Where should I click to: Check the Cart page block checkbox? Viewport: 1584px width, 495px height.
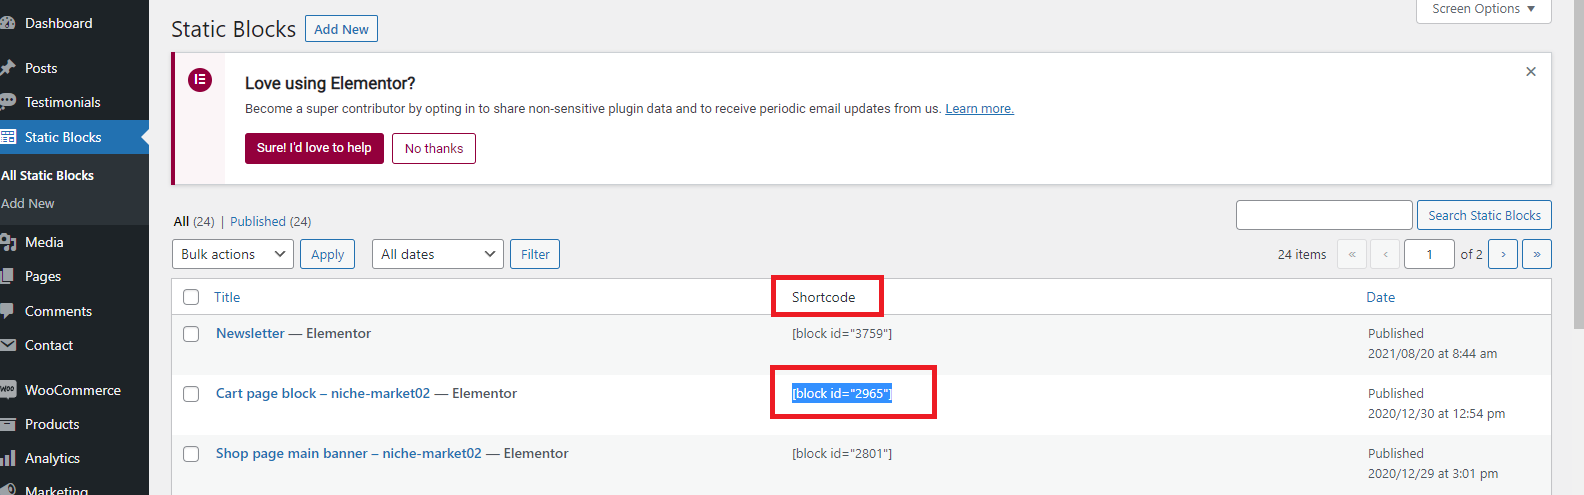[191, 394]
